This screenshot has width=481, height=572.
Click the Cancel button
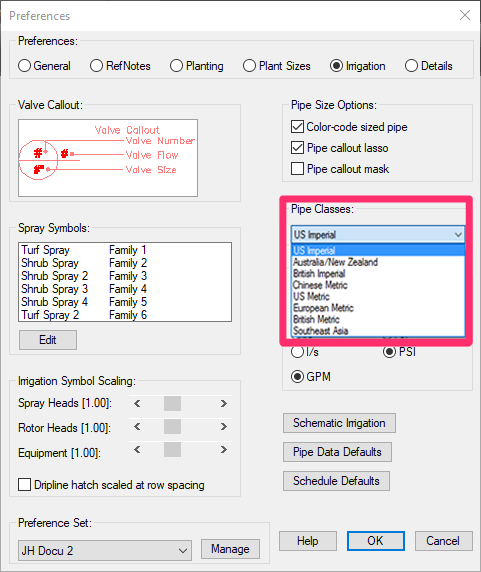click(x=443, y=541)
